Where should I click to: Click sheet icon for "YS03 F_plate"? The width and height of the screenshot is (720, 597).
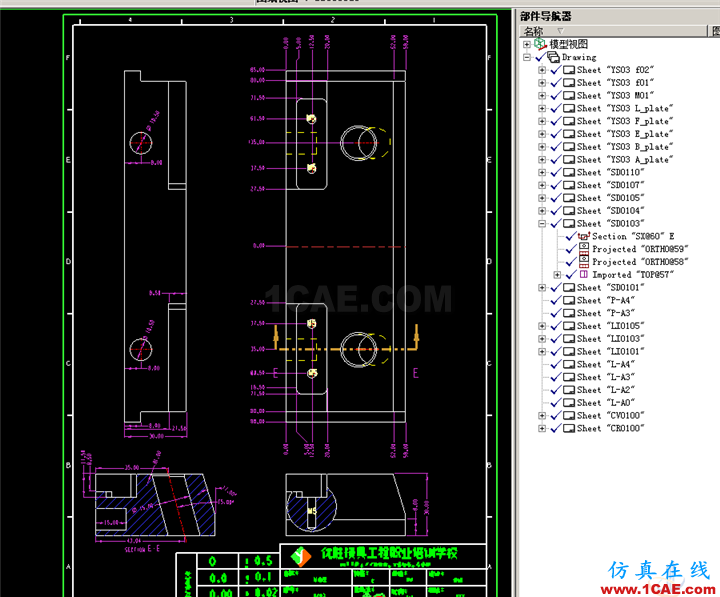[569, 121]
